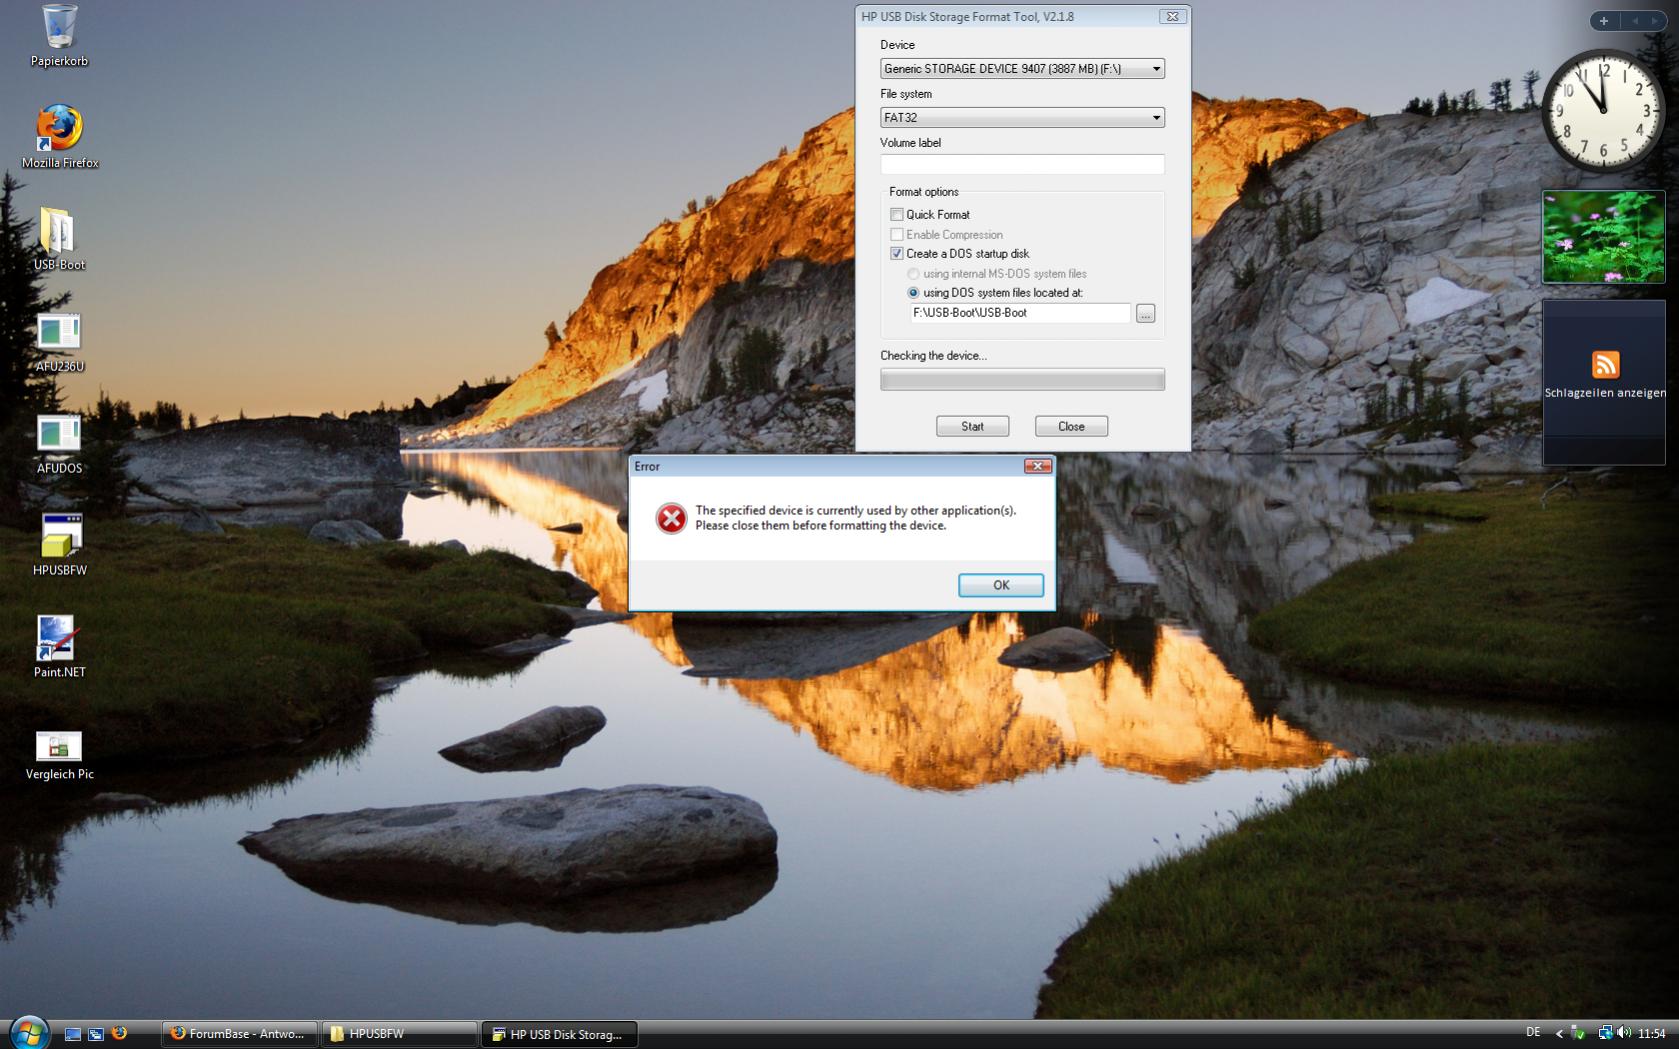Viewport: 1679px width, 1049px height.
Task: Select the Vergleich Pic desktop icon
Action: click(x=59, y=755)
